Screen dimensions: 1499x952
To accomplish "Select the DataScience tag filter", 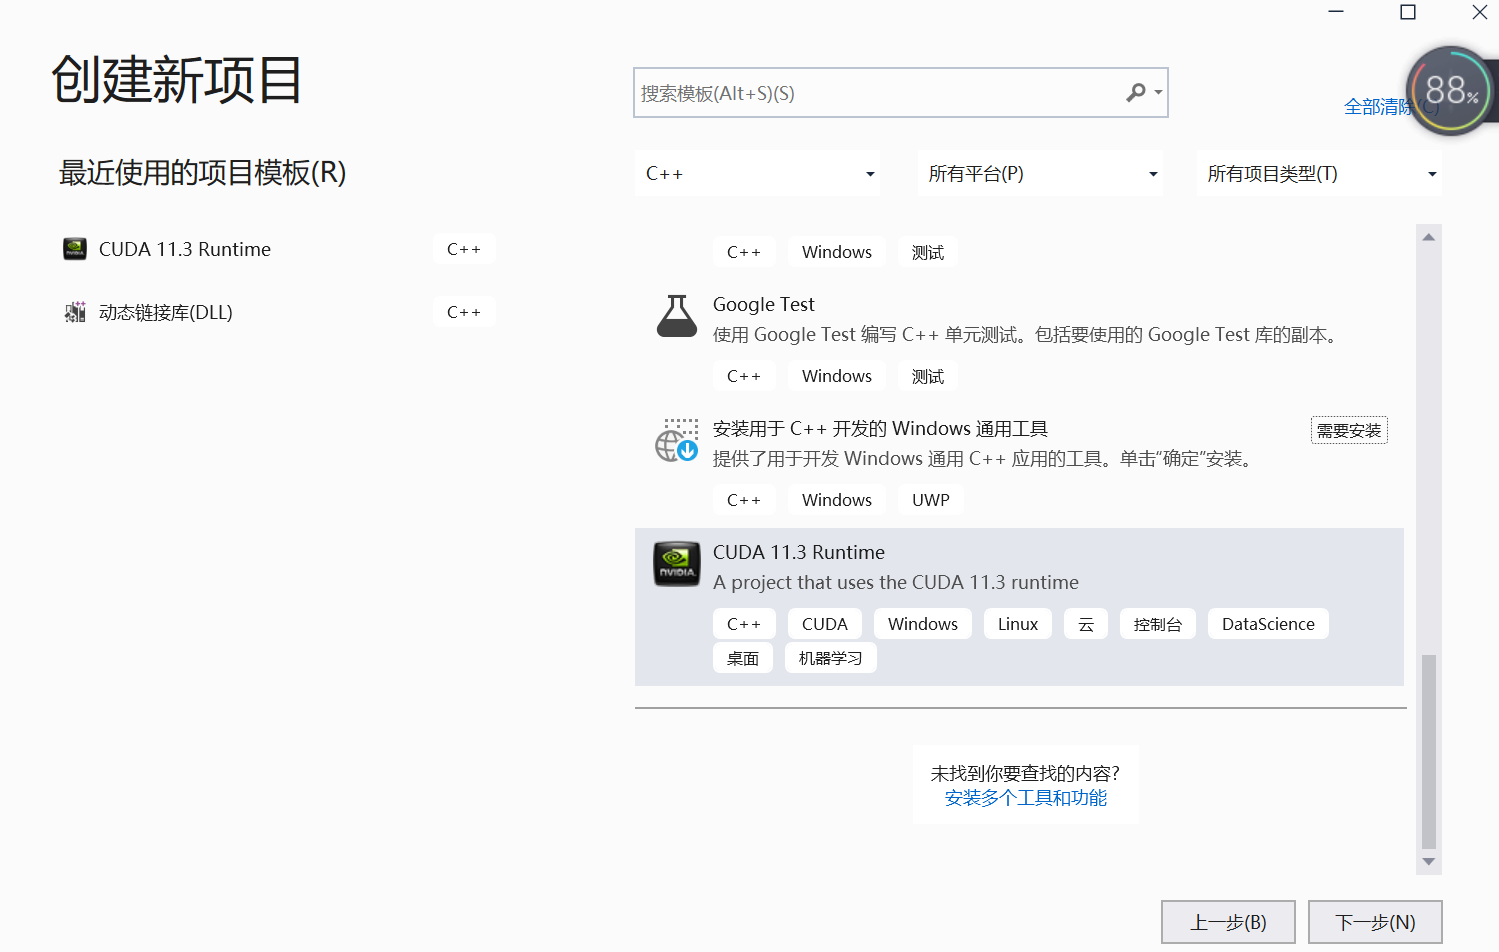I will [1268, 623].
